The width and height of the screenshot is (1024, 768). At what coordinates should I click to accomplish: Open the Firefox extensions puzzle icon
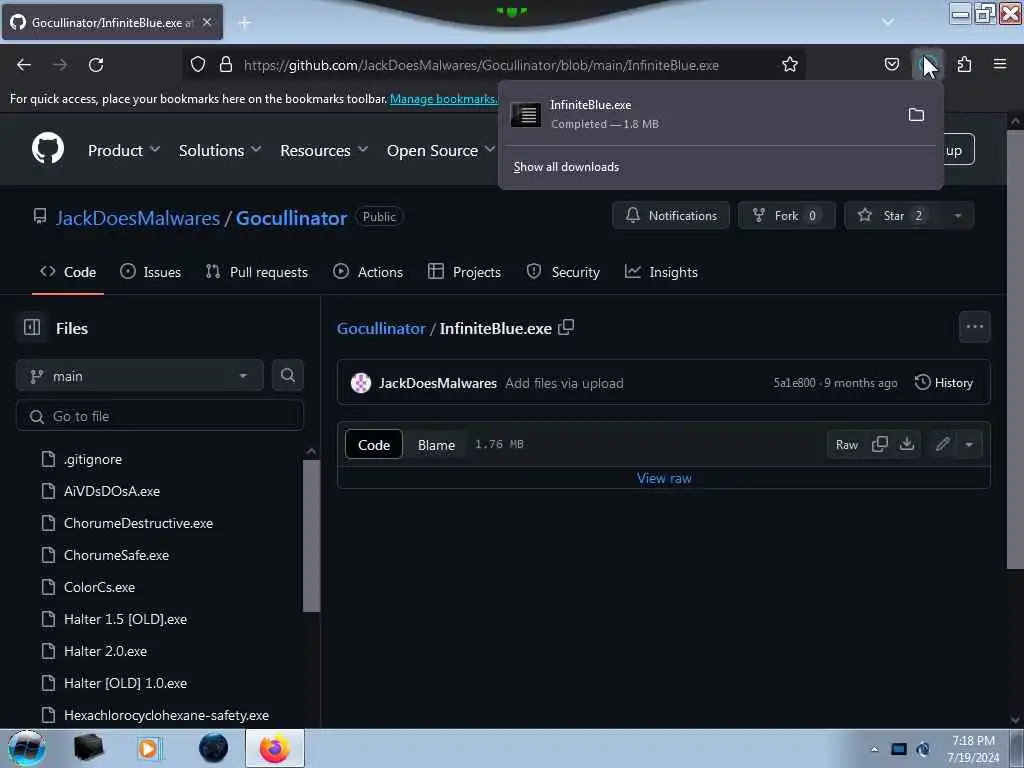[x=964, y=64]
